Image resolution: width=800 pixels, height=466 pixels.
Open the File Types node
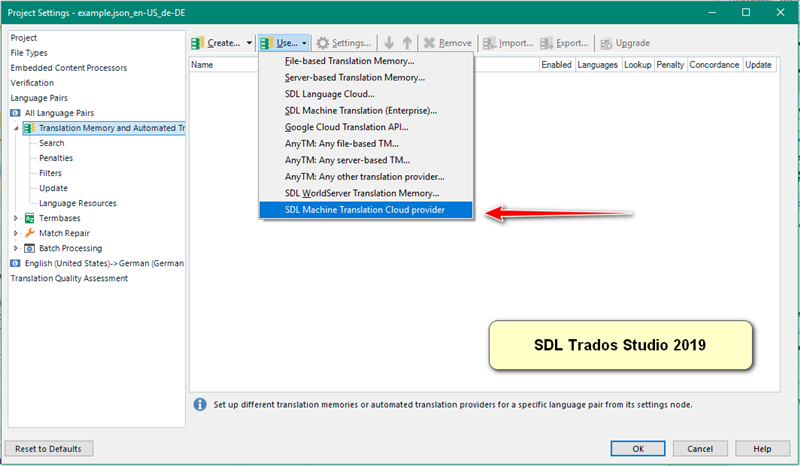tap(29, 53)
